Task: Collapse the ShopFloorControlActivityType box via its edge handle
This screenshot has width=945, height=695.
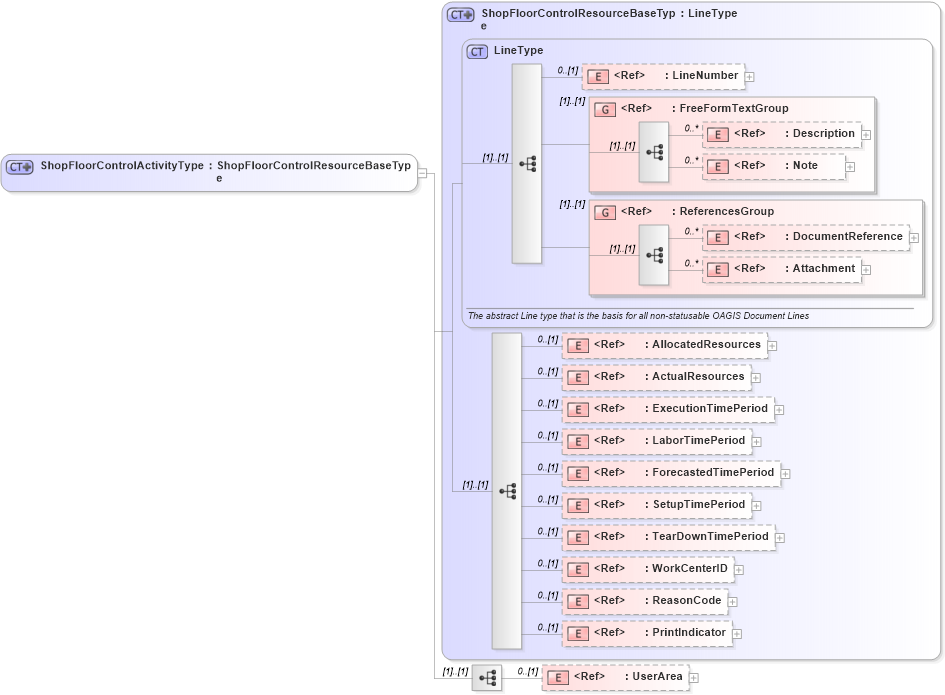Action: coord(422,172)
